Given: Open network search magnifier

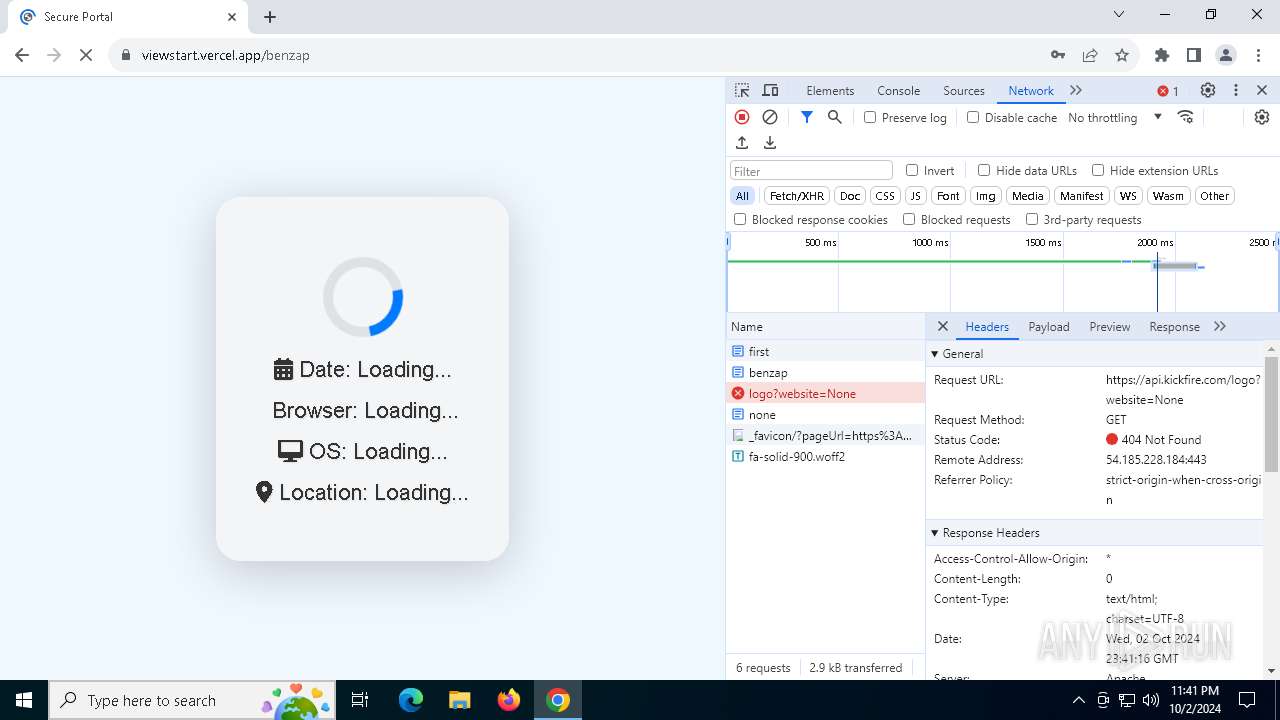Looking at the screenshot, I should point(835,117).
